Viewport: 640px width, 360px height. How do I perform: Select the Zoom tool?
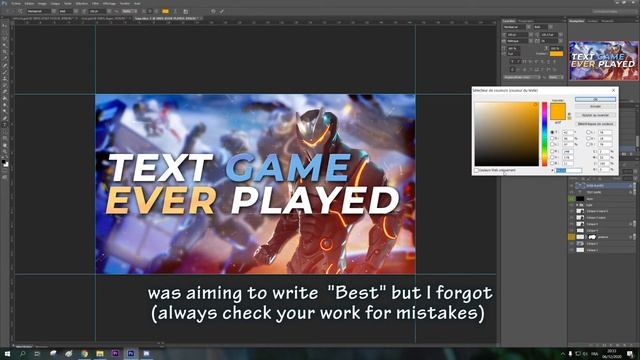(x=4, y=151)
